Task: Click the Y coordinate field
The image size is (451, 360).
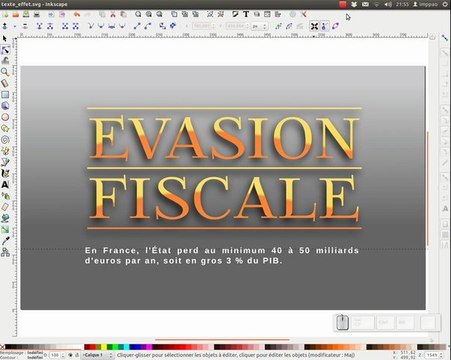Action: coord(237,26)
